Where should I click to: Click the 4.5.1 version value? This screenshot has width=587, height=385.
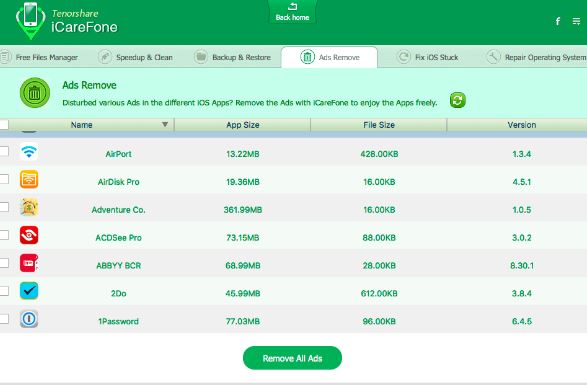522,182
